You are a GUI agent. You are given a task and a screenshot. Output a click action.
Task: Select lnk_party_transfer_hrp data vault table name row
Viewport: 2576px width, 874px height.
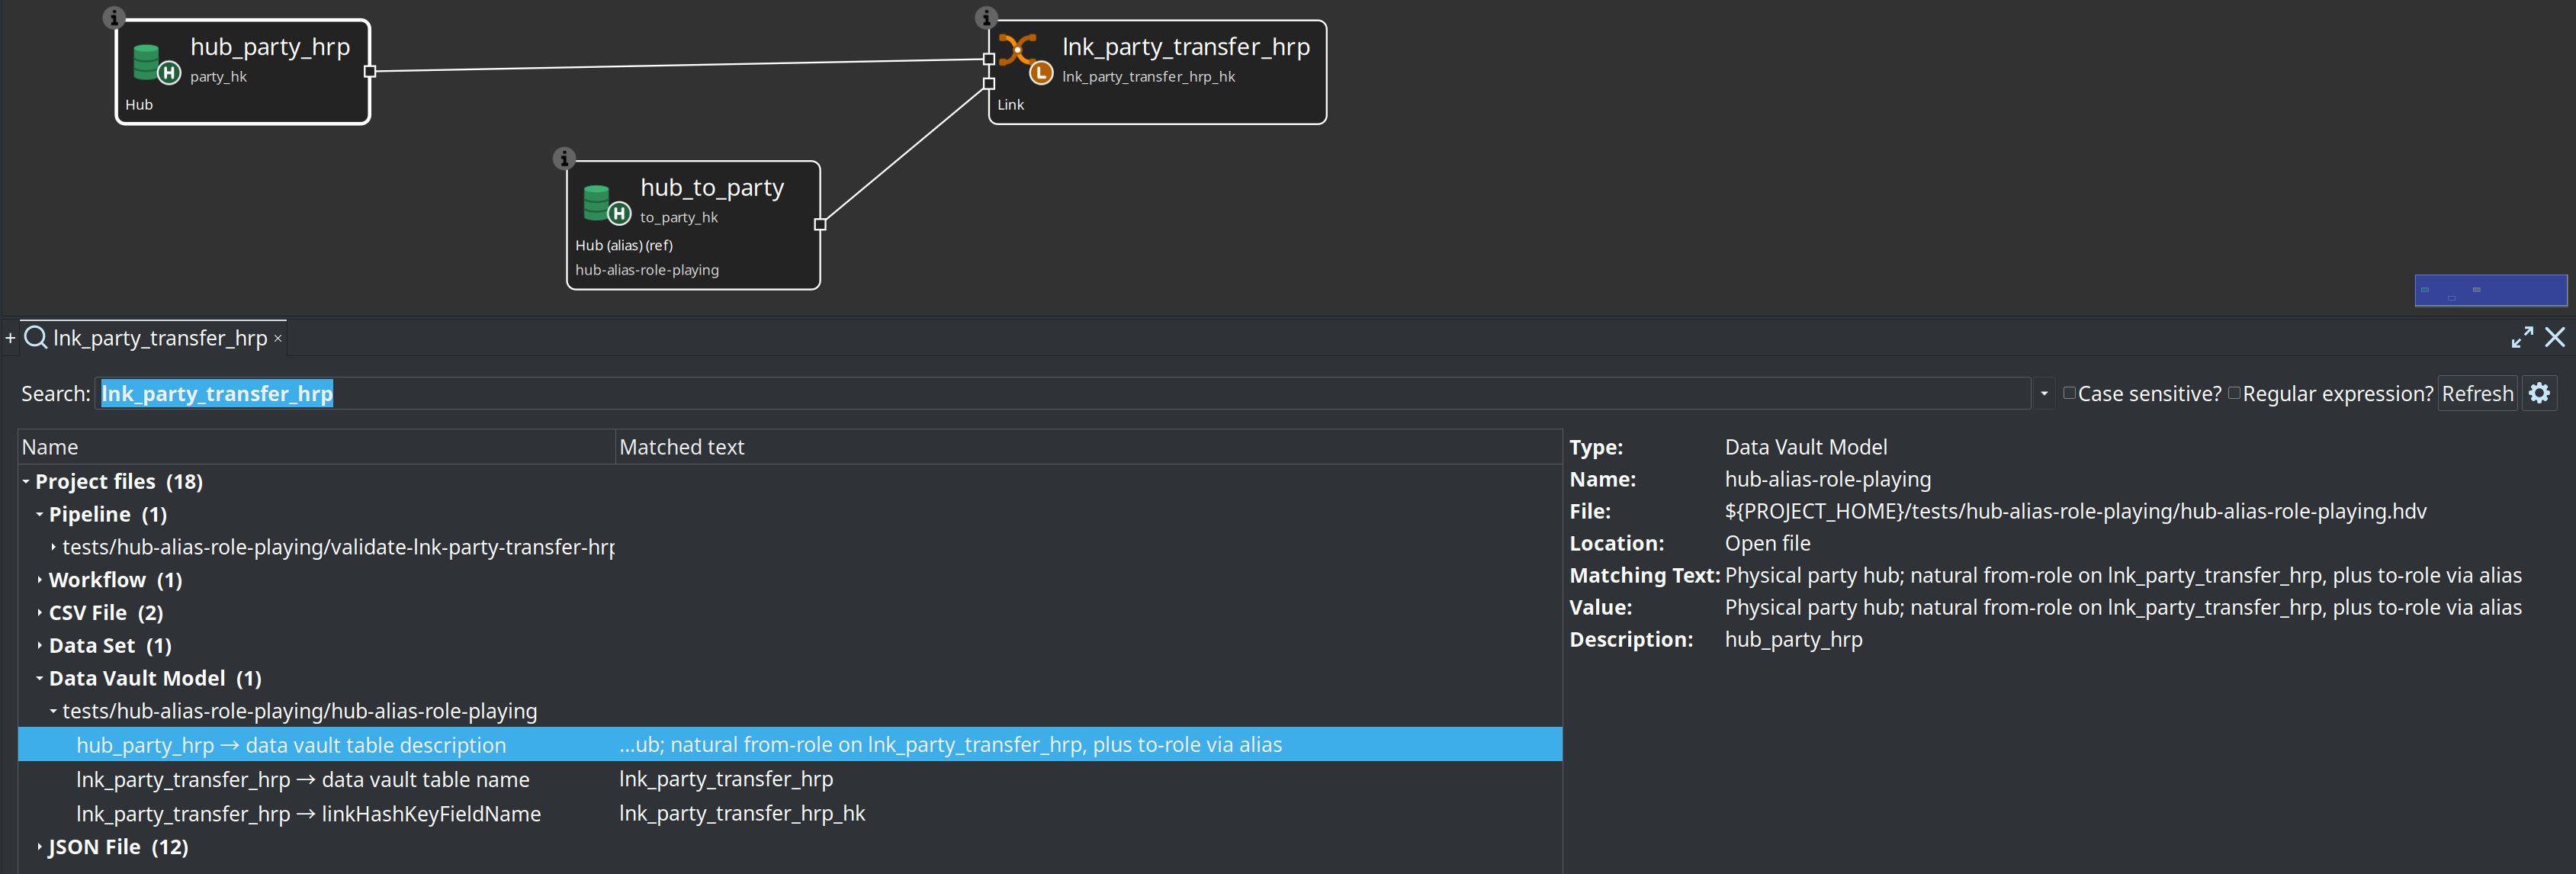coord(790,779)
